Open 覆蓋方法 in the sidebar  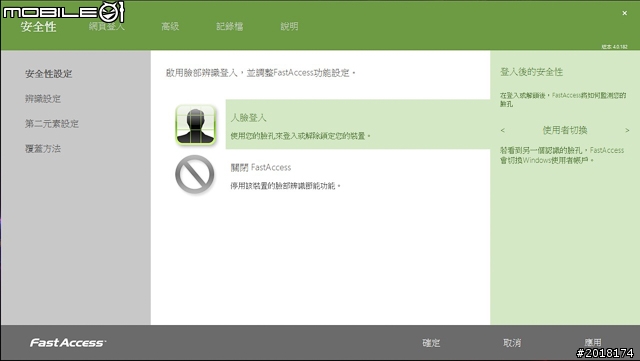pos(43,149)
